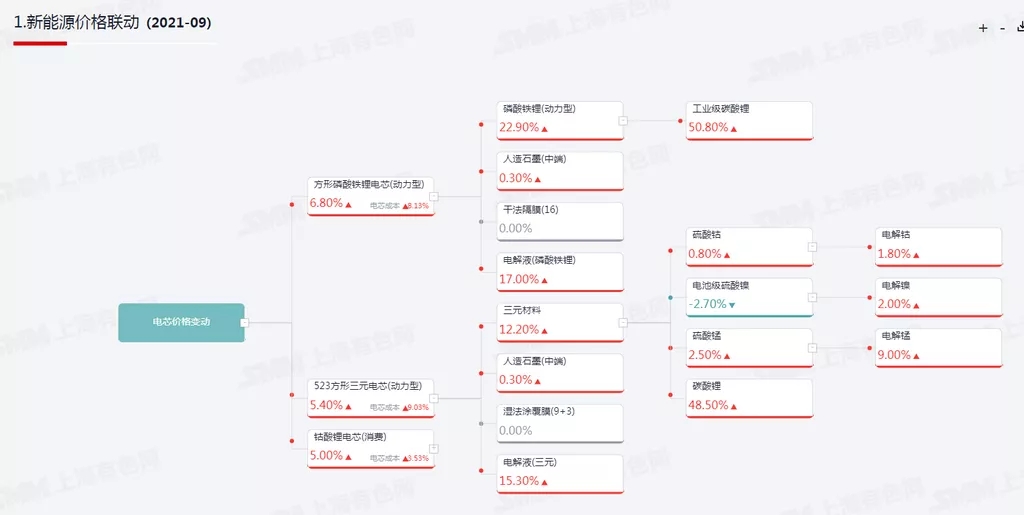Collapse the 硫酸锰 node toggle

(812, 347)
